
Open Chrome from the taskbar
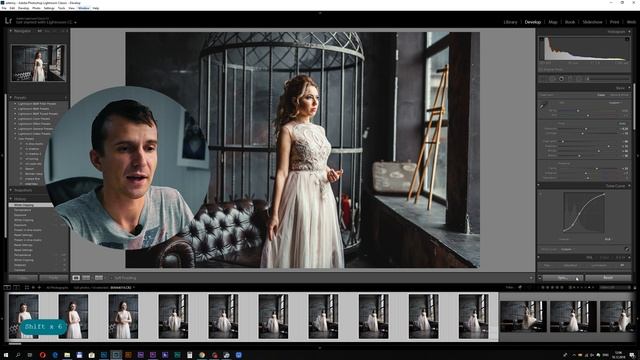click(x=202, y=355)
